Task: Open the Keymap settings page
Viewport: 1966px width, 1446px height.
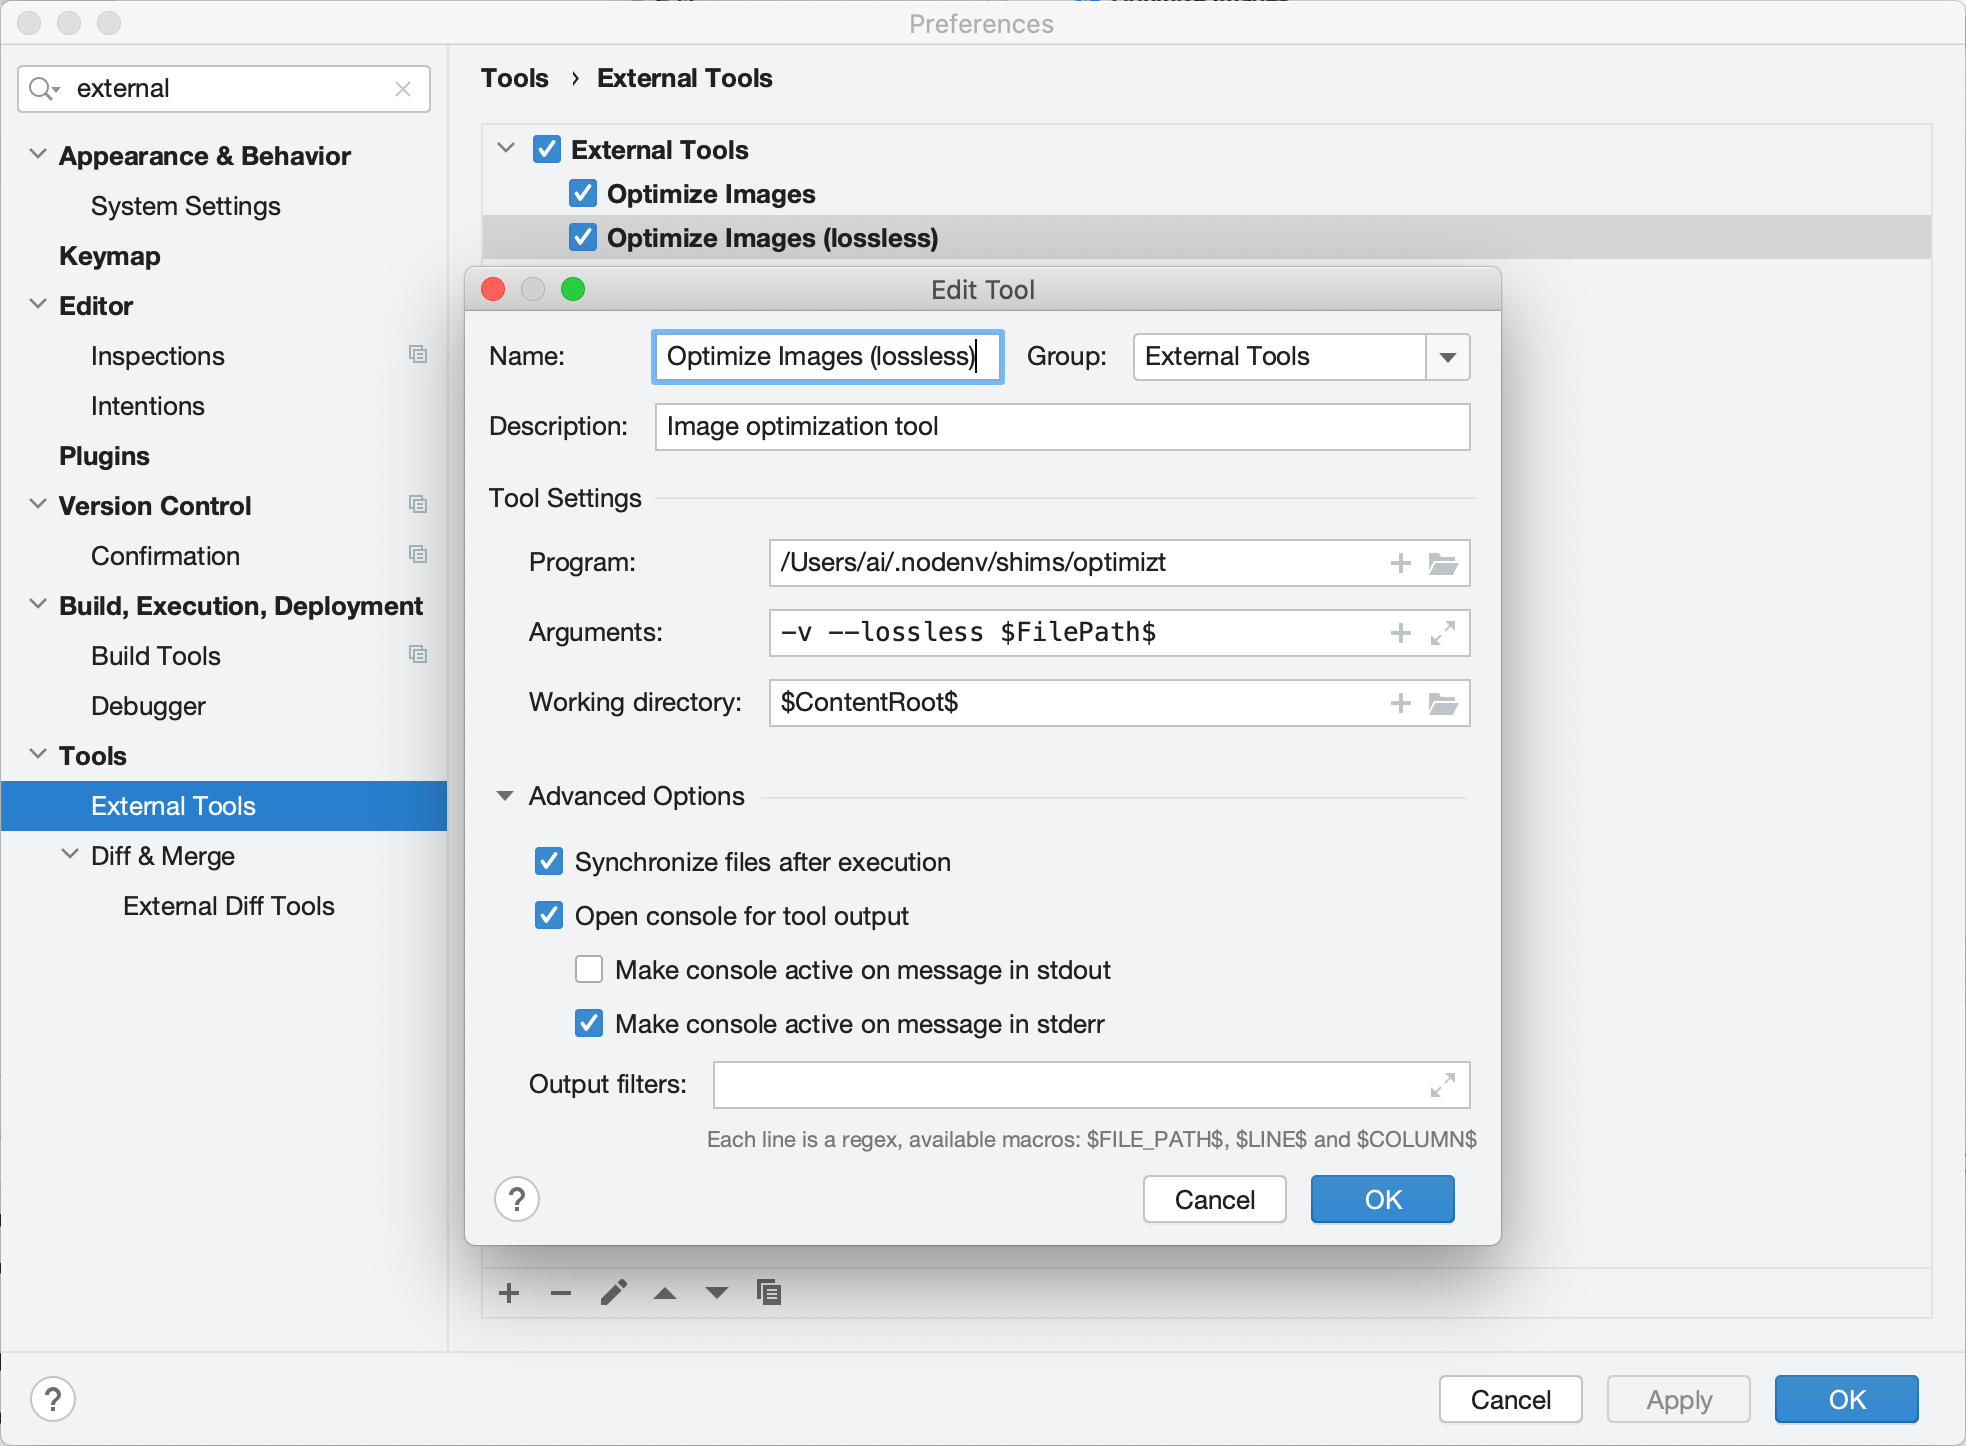Action: point(109,256)
